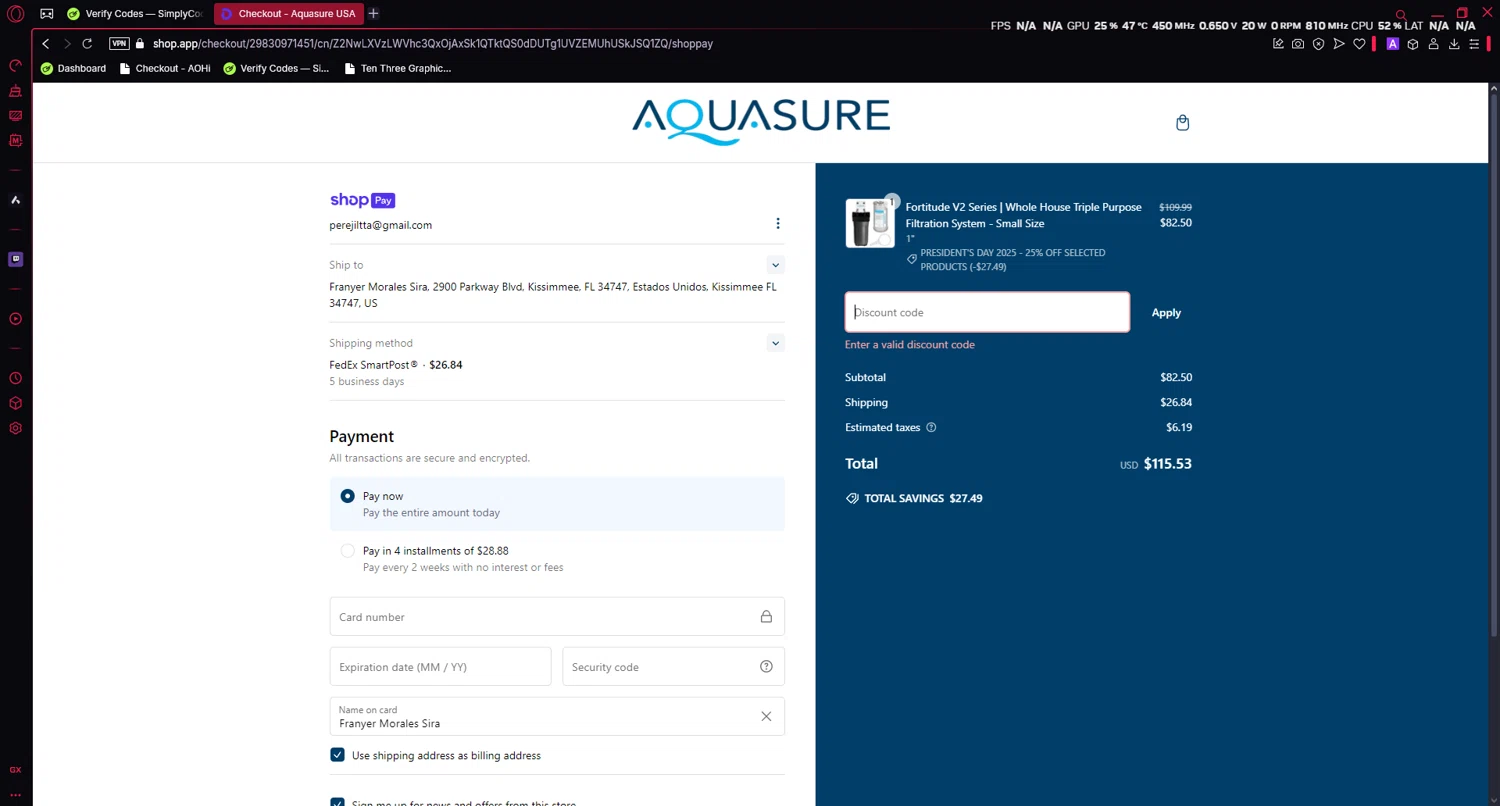Go back with the browser back arrow
Viewport: 1500px width, 806px height.
point(46,44)
